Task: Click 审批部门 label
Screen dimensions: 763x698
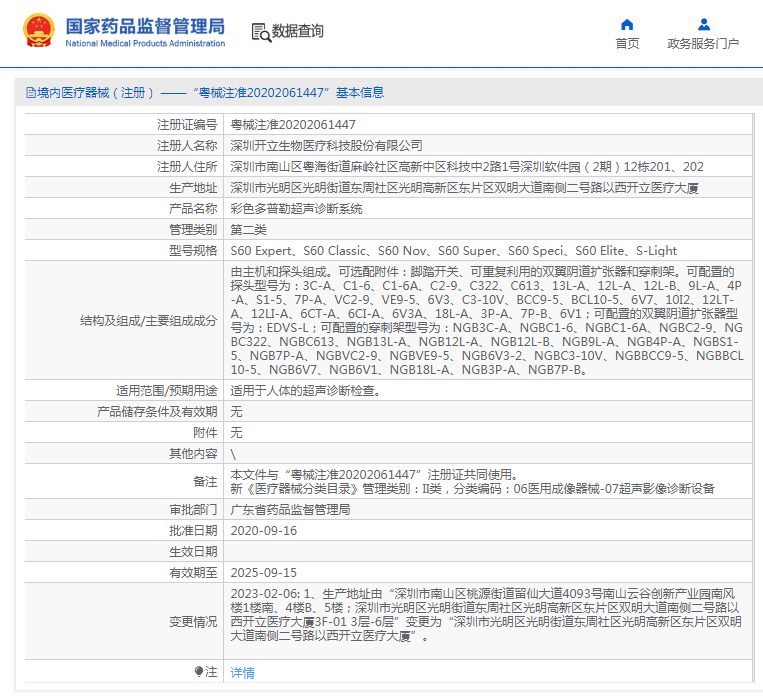Action: 193,510
